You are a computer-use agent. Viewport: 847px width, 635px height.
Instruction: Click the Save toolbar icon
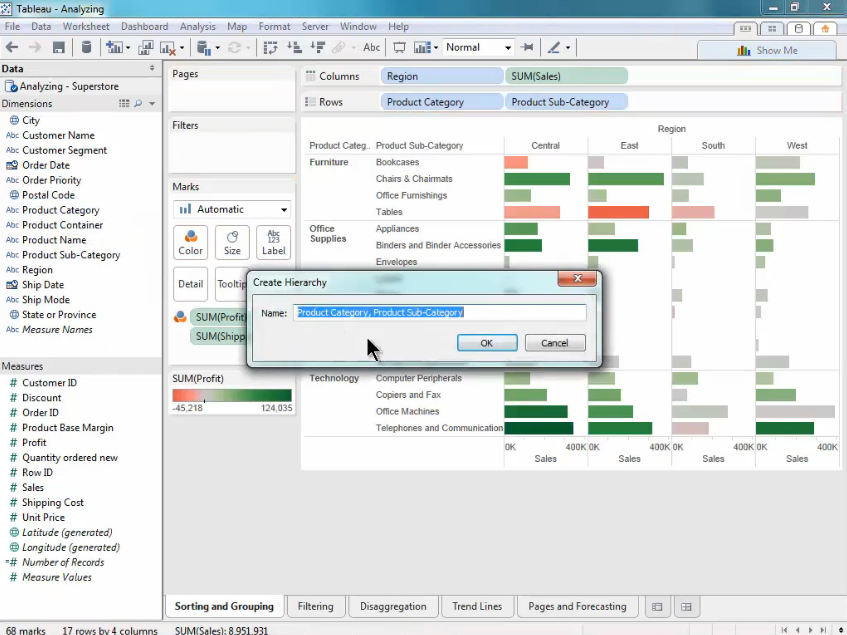coord(59,48)
